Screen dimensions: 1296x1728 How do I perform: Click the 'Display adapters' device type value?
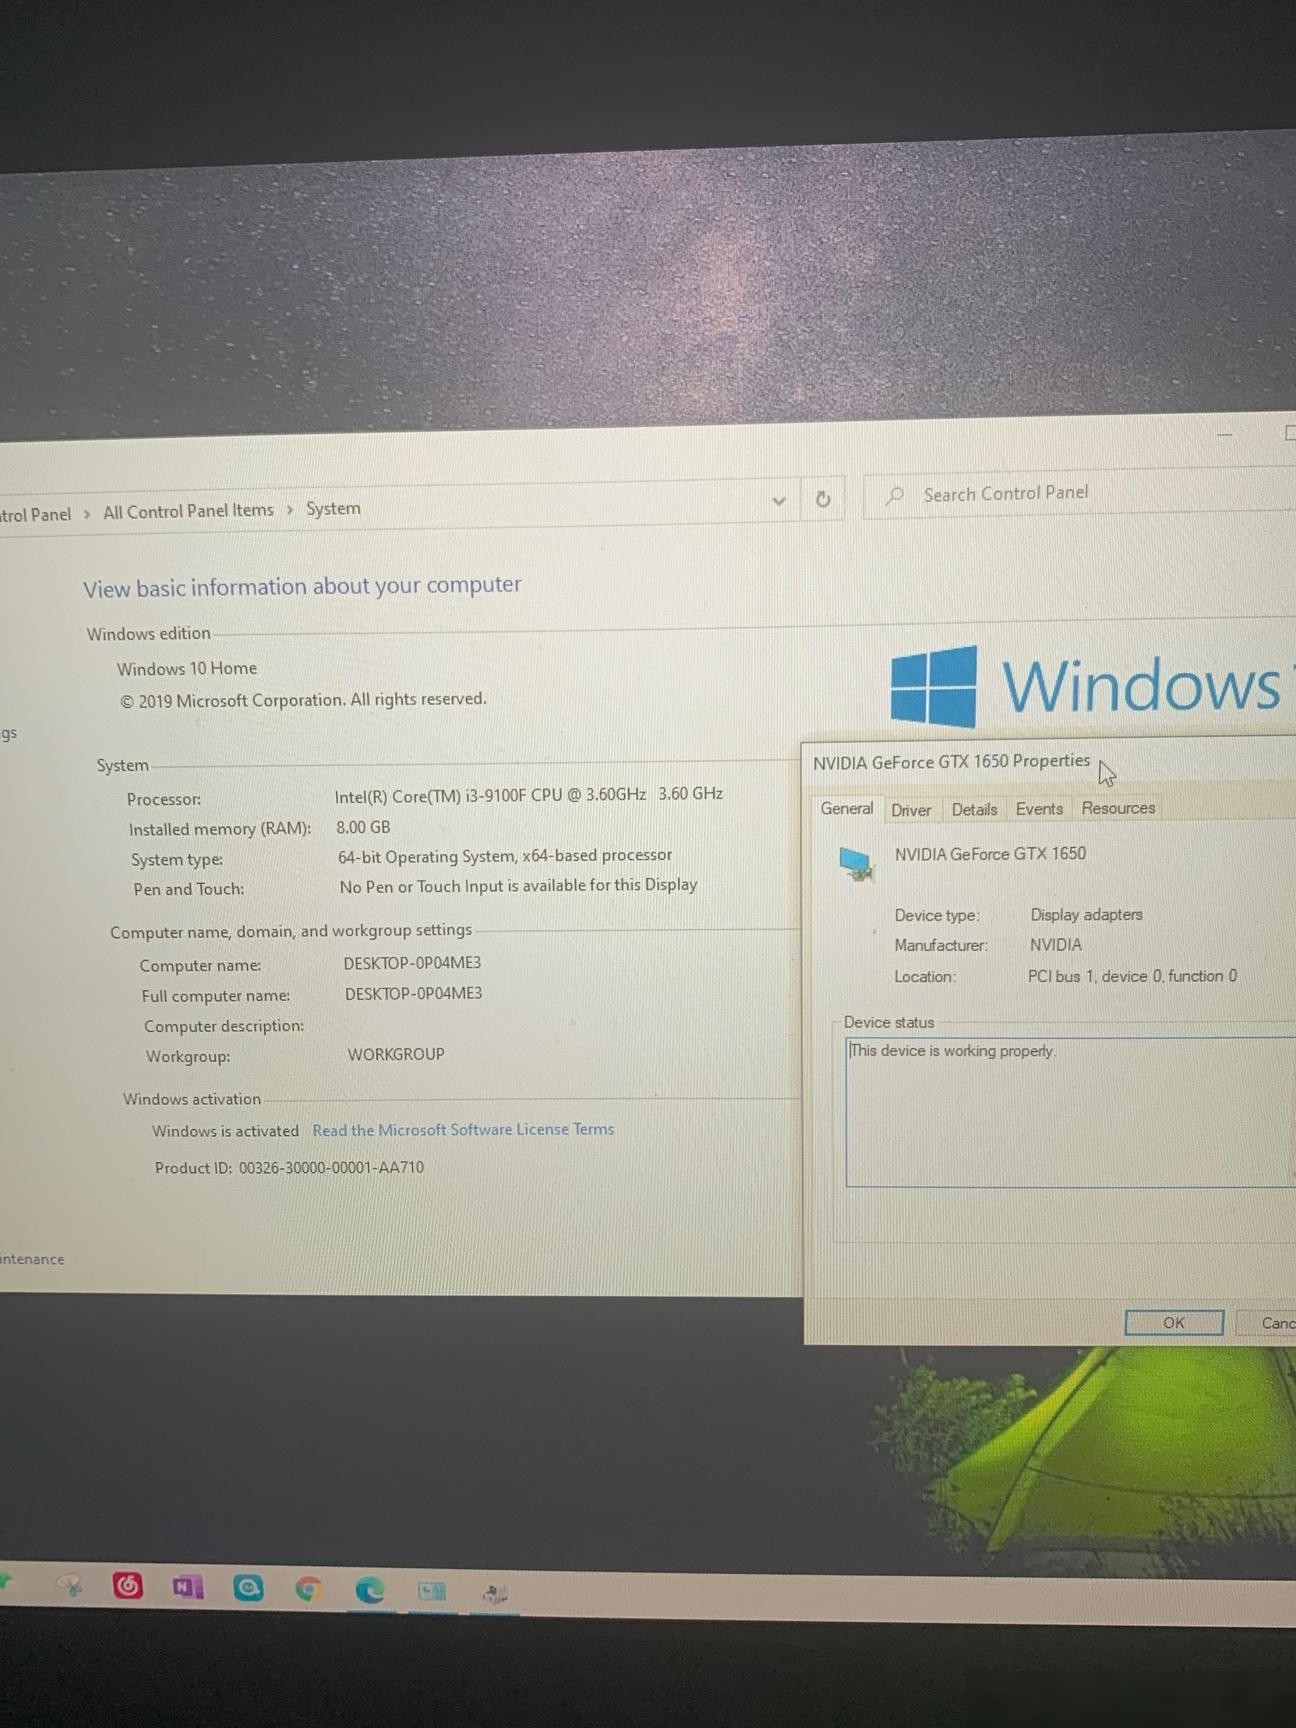point(1086,914)
